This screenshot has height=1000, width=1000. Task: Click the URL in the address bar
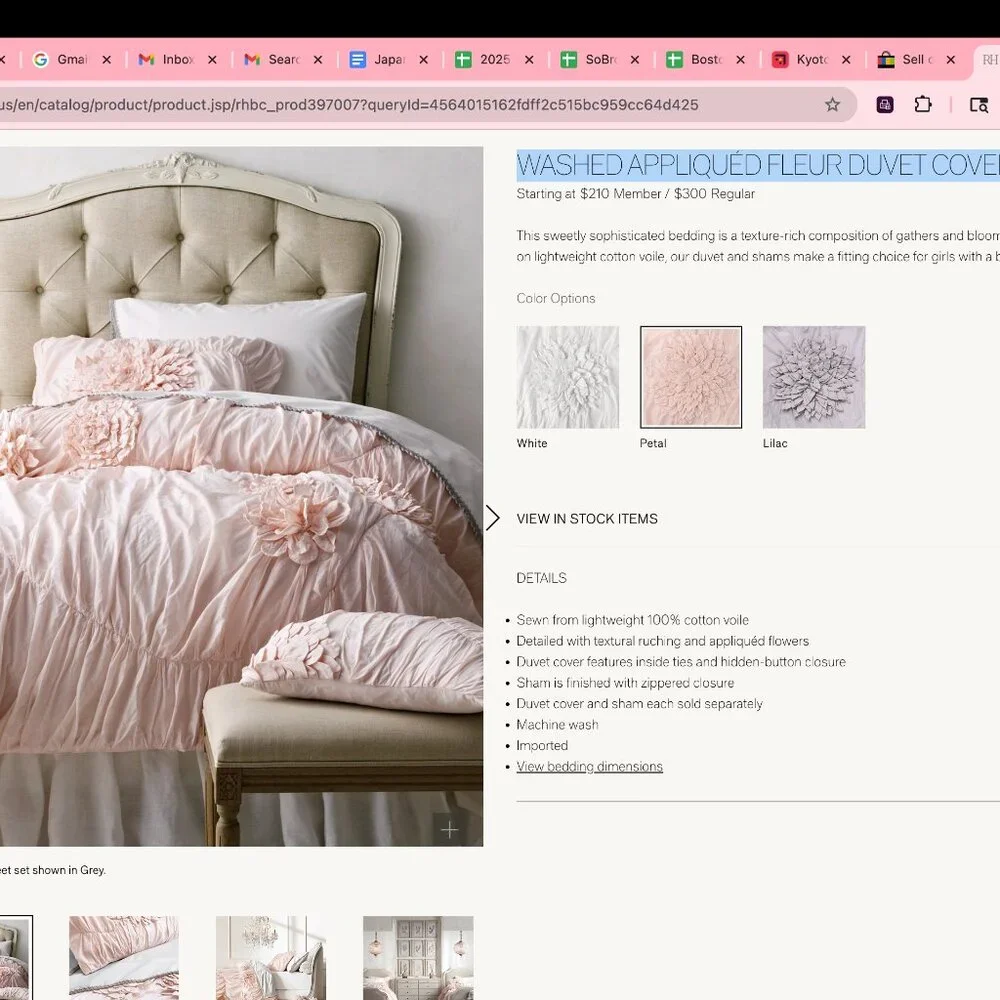349,105
